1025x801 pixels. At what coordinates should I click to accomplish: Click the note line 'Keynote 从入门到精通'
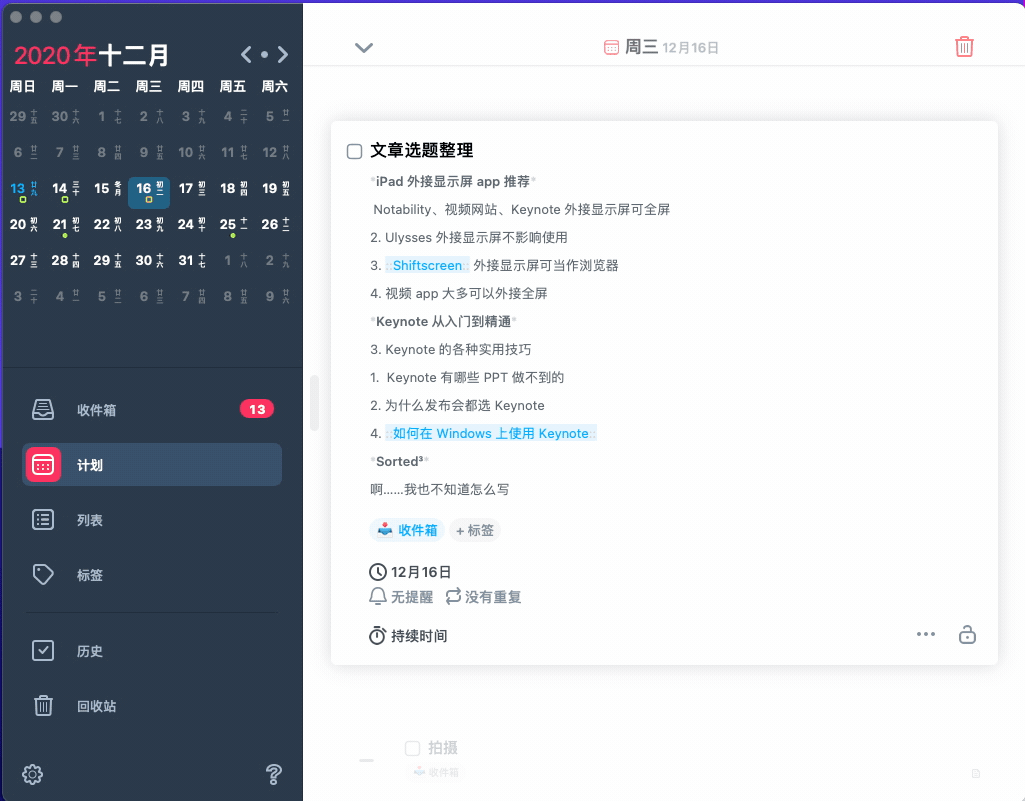[443, 322]
